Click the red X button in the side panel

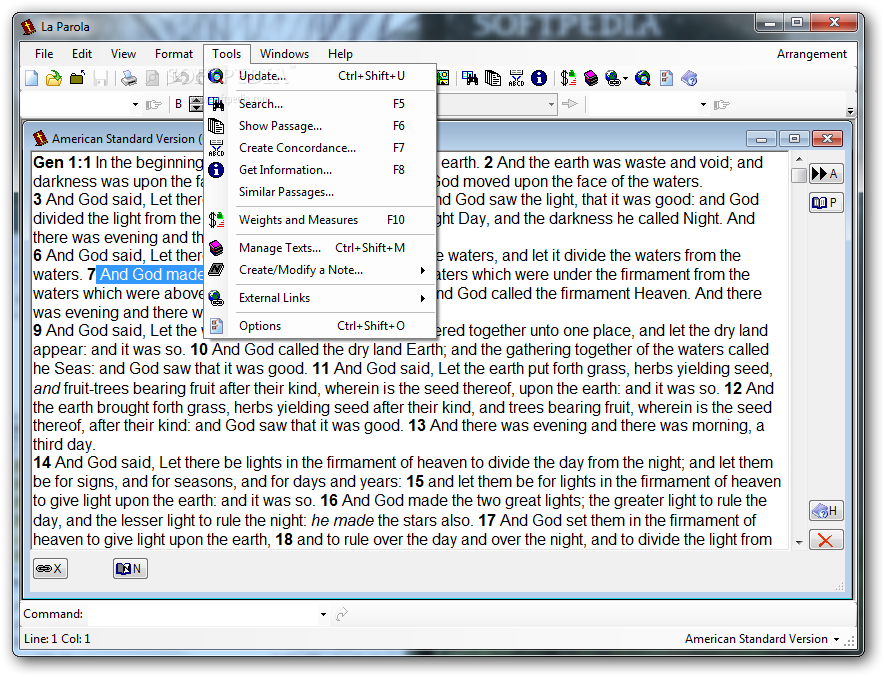(826, 540)
